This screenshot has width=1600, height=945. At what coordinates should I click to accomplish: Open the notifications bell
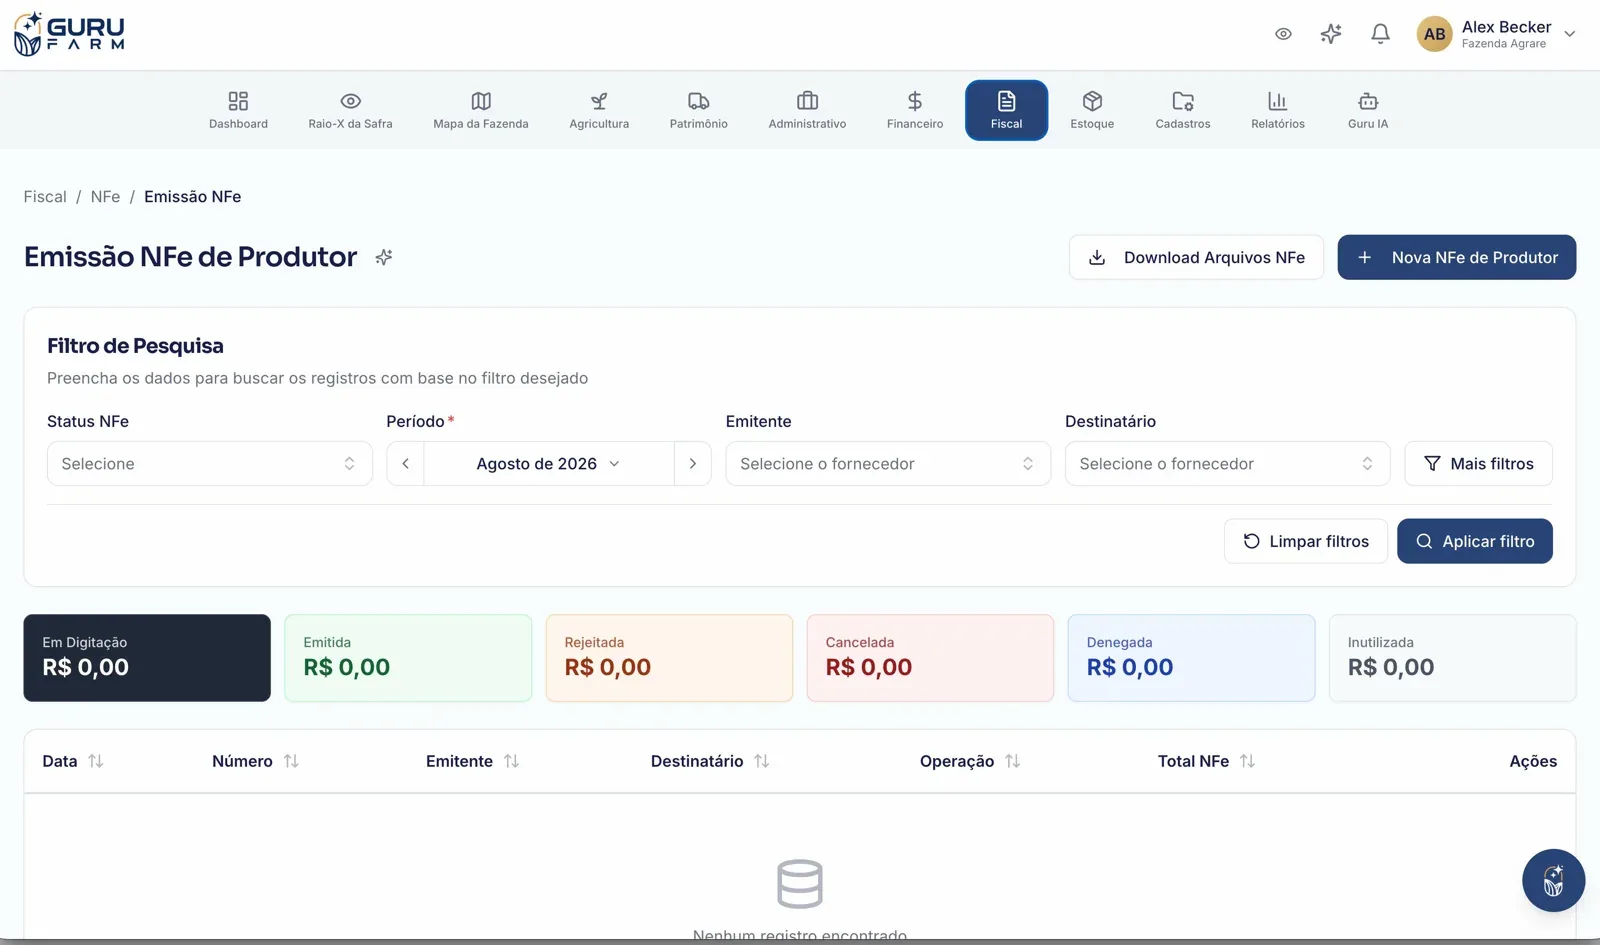coord(1380,34)
